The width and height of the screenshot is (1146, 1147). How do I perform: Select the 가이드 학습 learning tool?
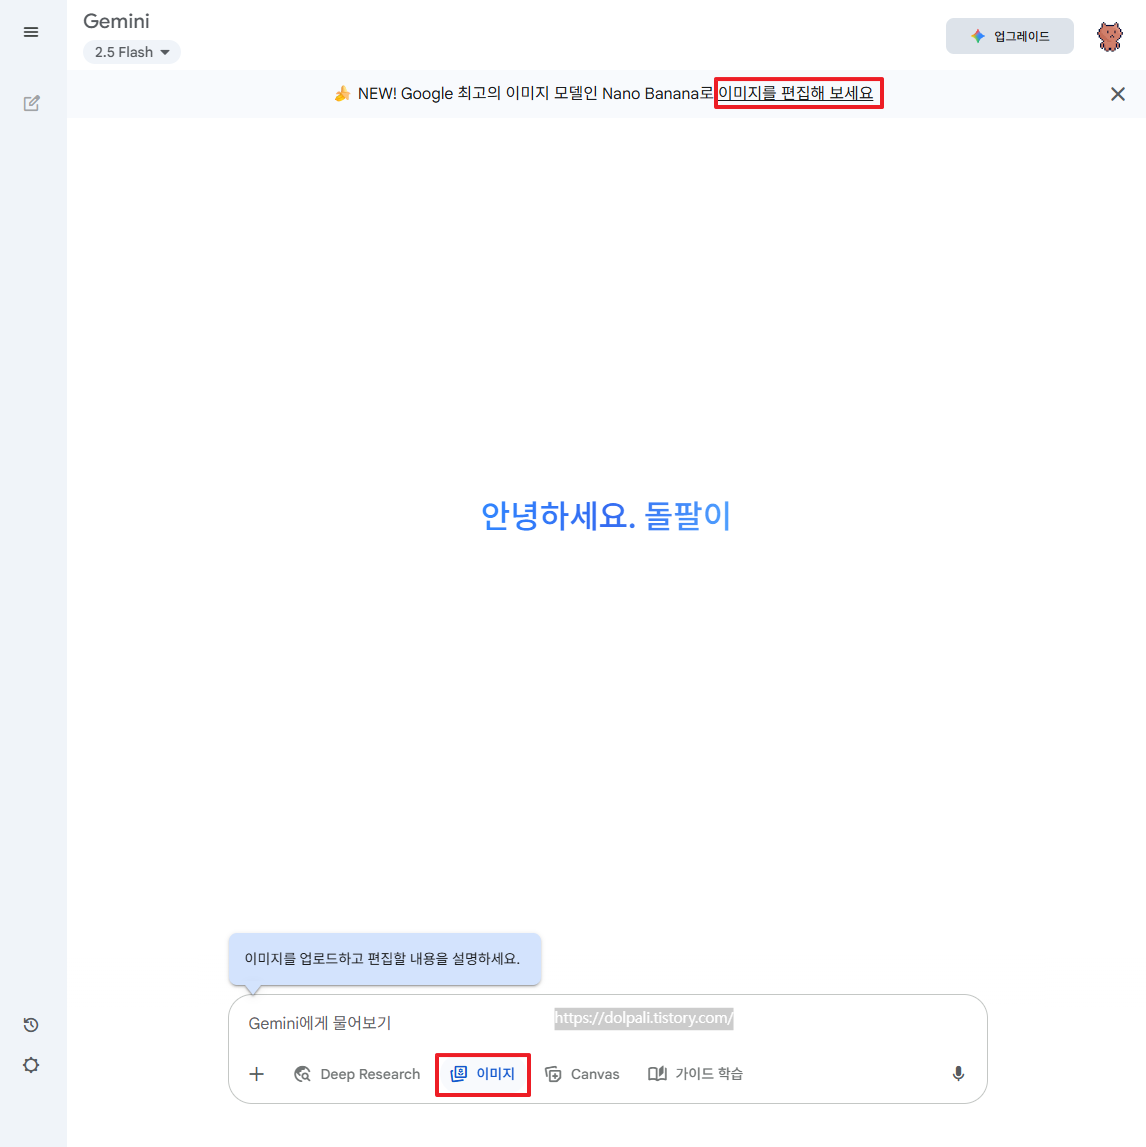click(x=695, y=1073)
